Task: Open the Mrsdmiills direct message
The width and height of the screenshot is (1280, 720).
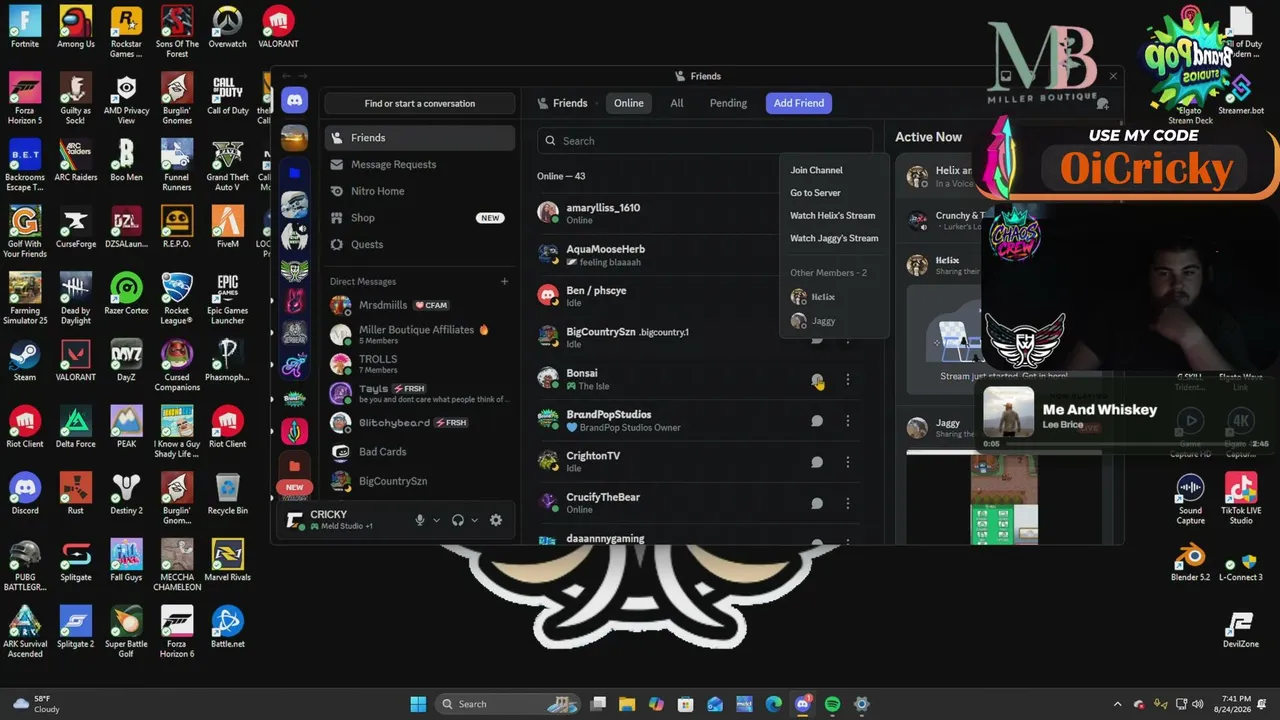Action: tap(420, 305)
